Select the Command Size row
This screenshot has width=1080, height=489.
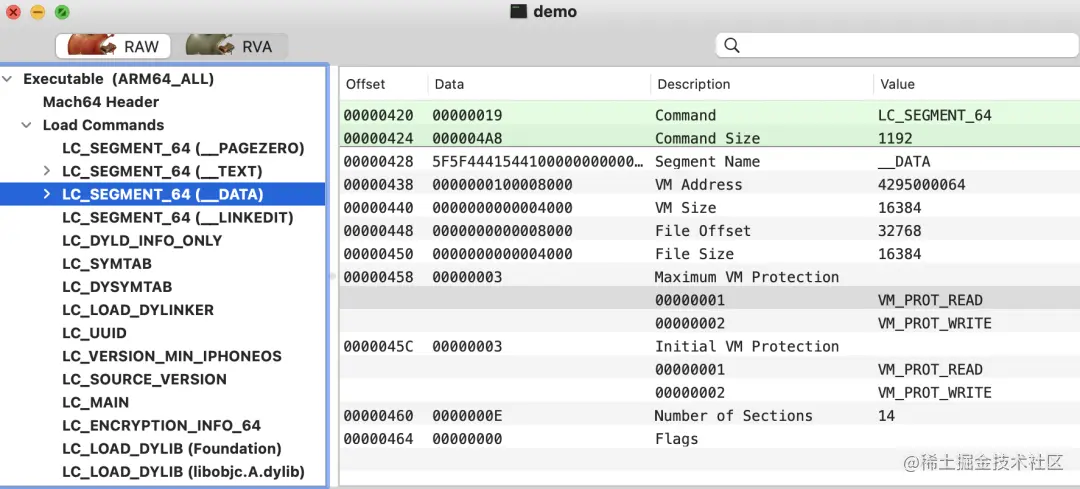[x=709, y=138]
